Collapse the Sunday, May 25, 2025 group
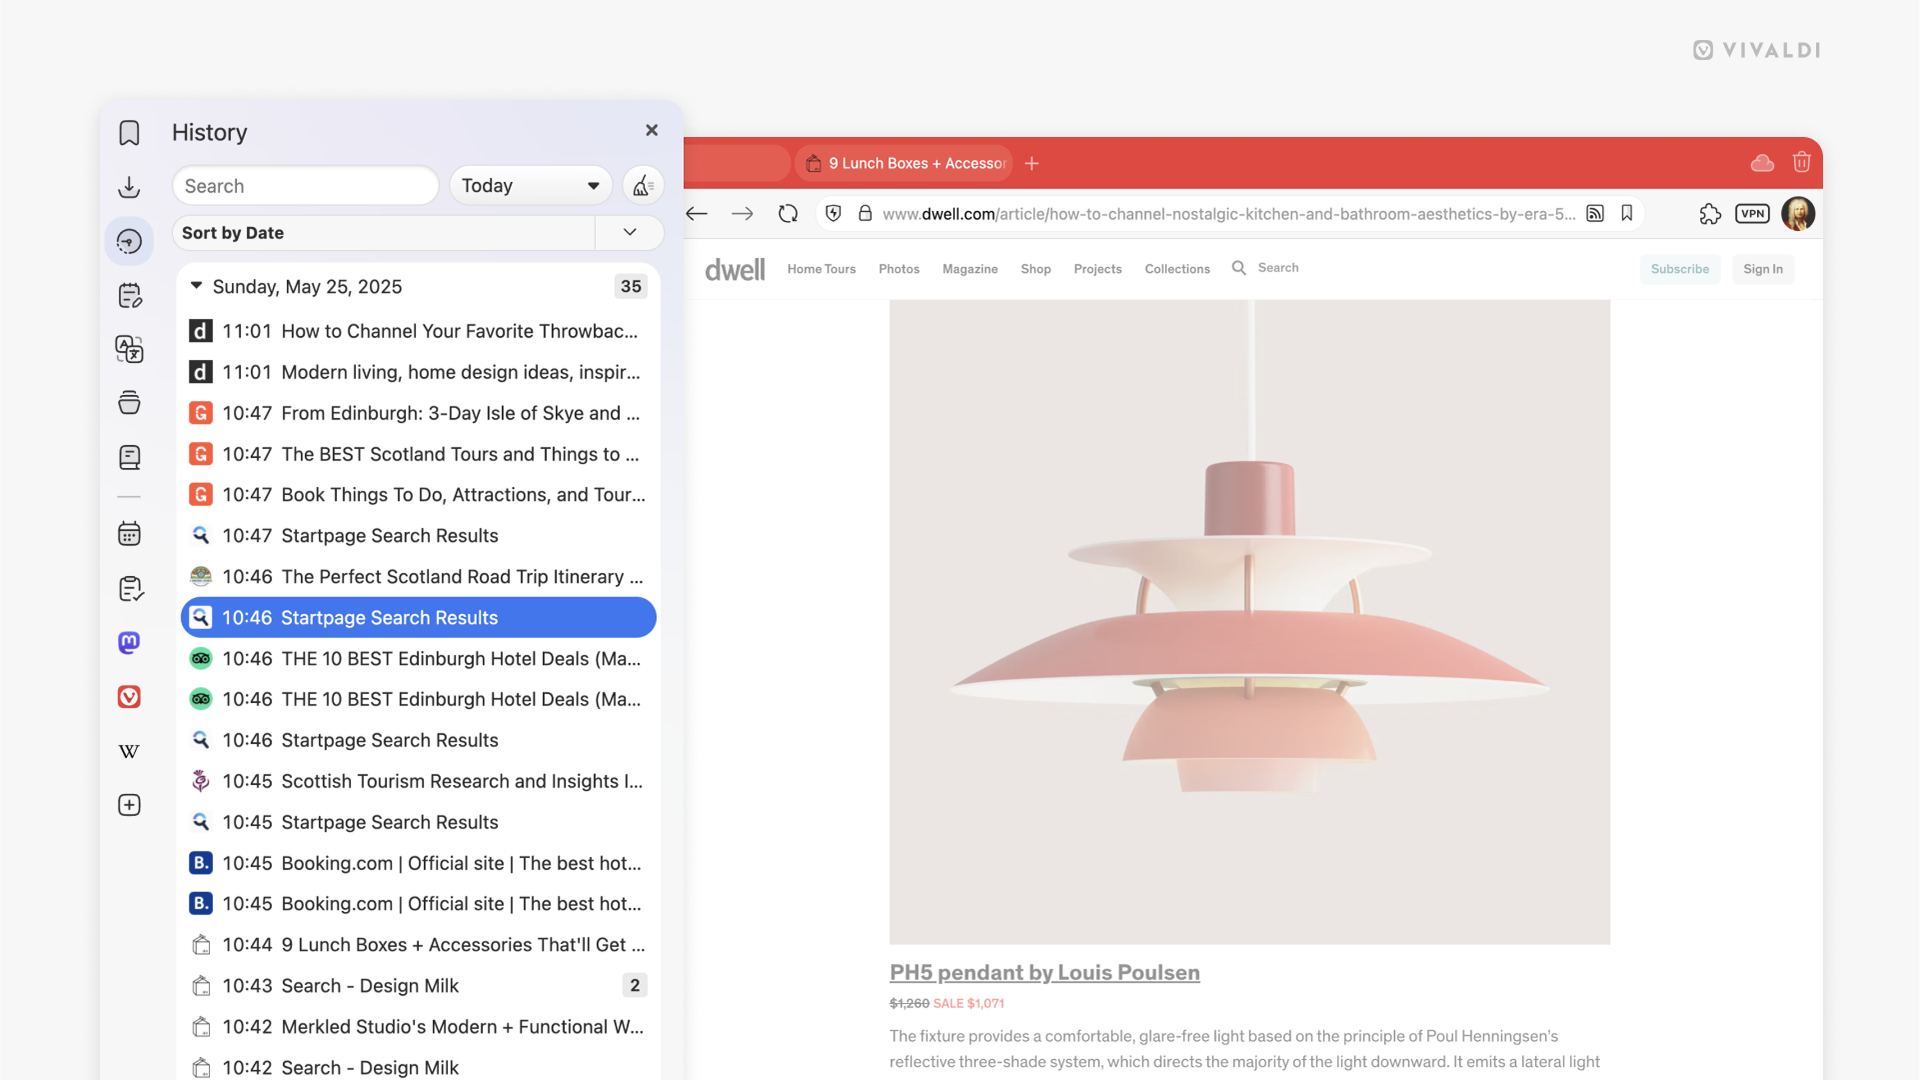The width and height of the screenshot is (1920, 1080). tap(197, 286)
